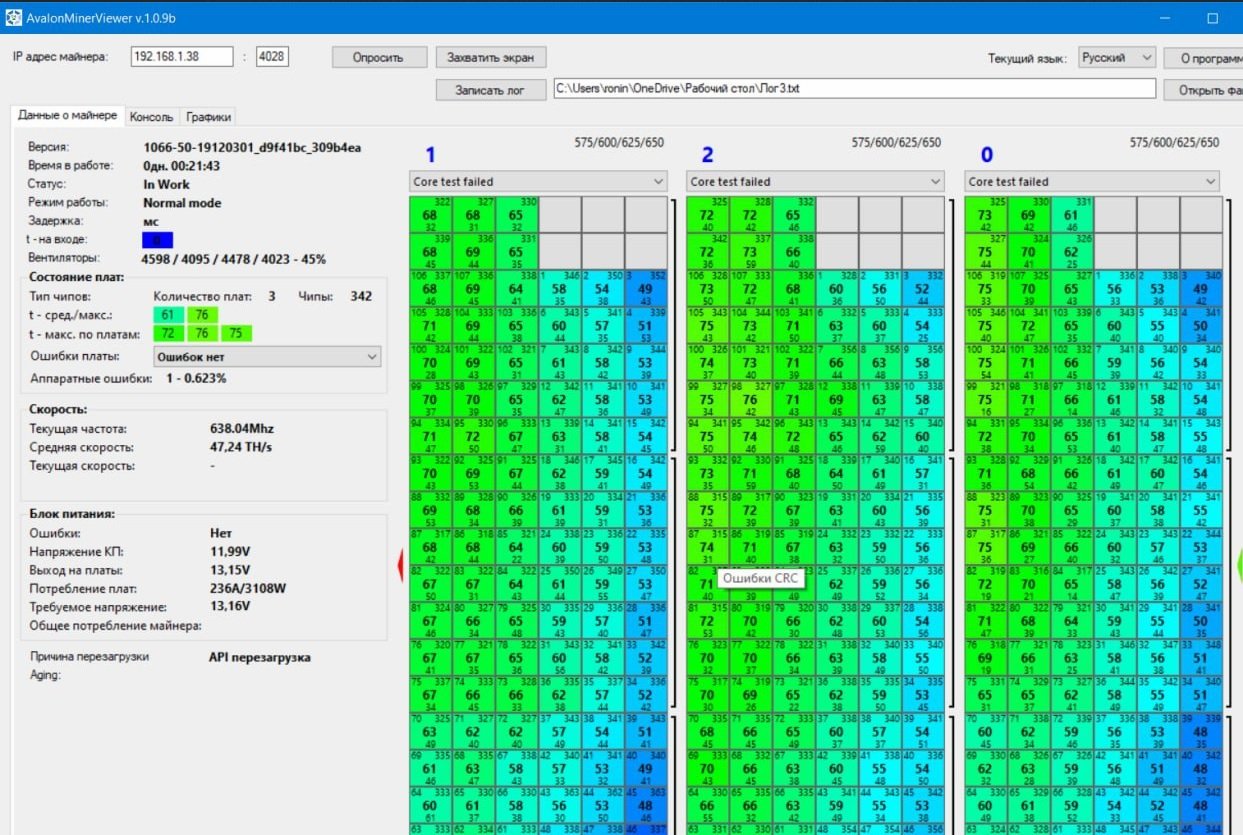The height and width of the screenshot is (835, 1243).
Task: Click the Захватить экран button
Action: point(491,57)
